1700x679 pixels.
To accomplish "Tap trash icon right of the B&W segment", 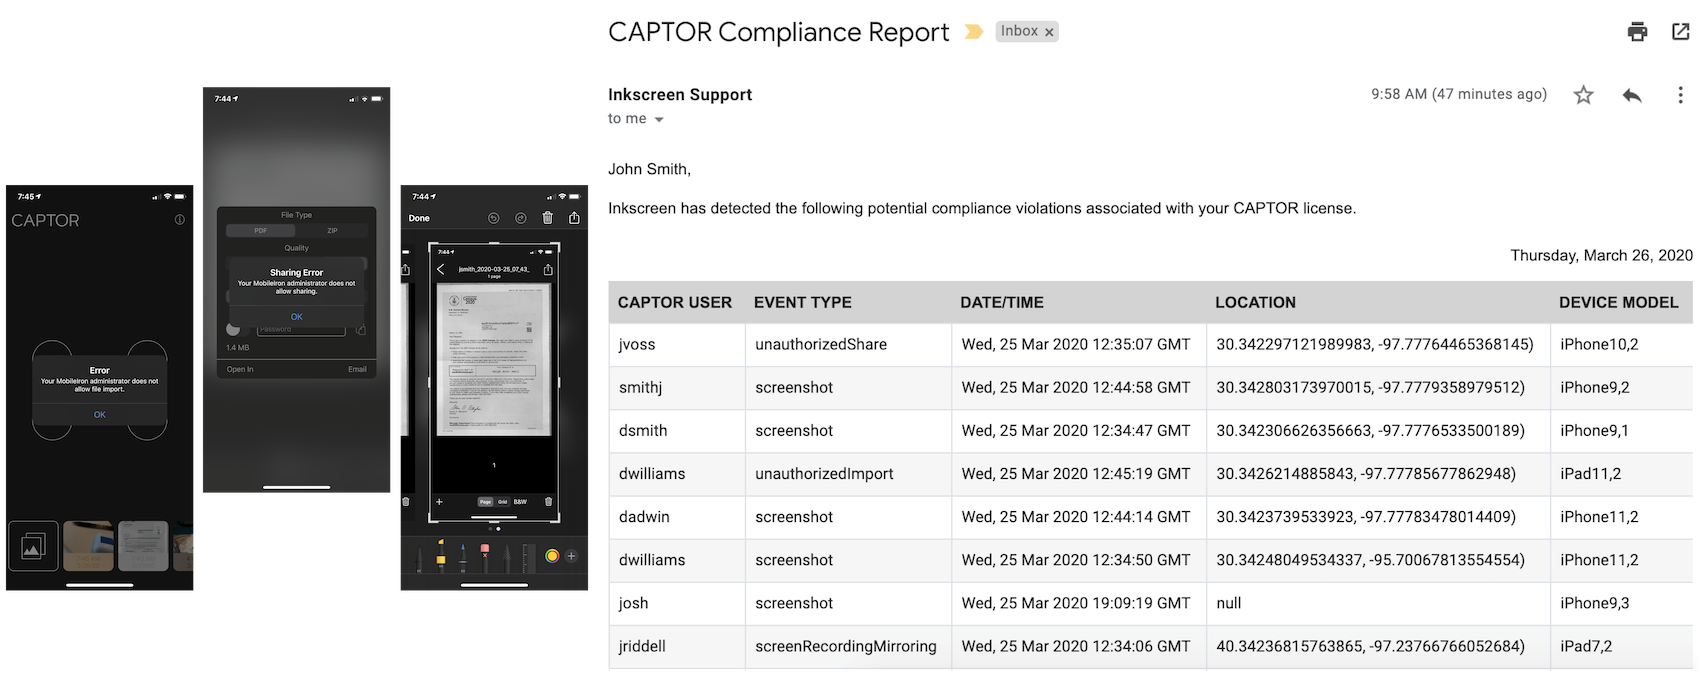I will point(548,501).
